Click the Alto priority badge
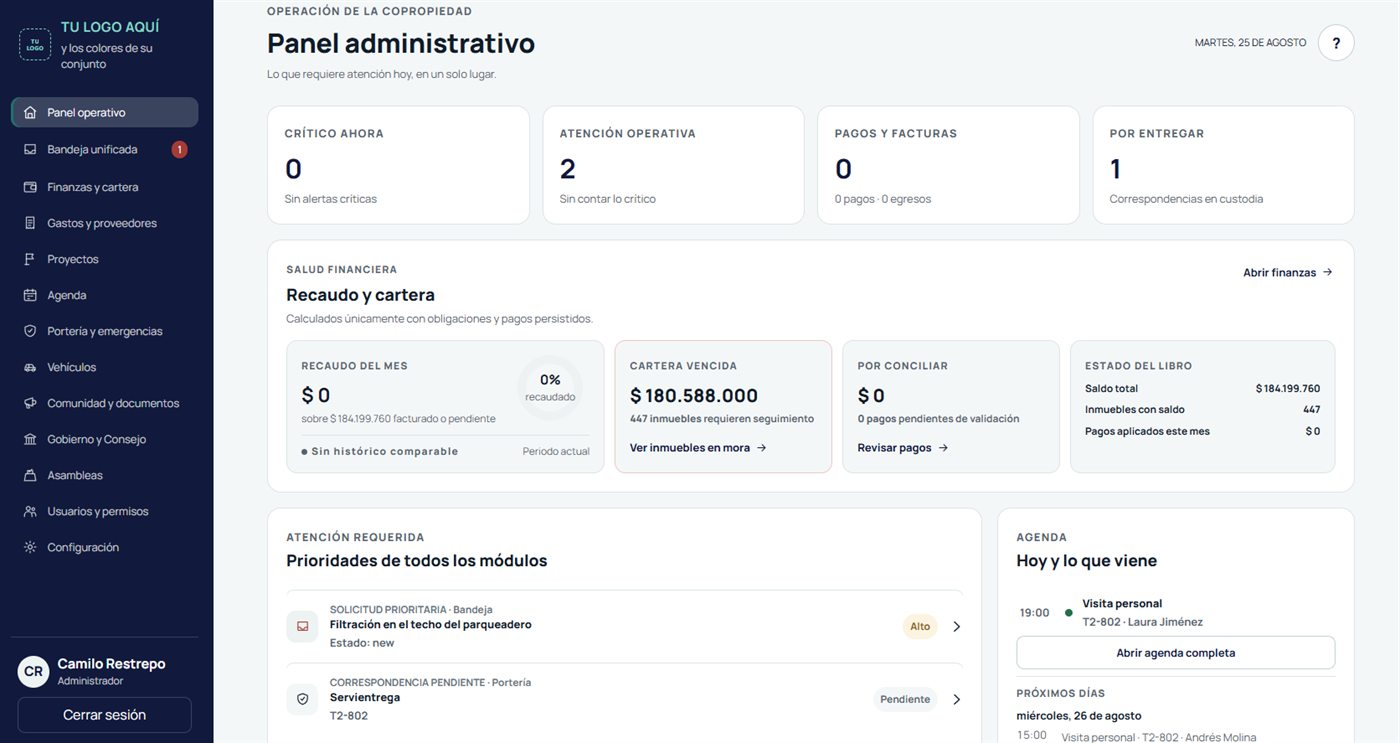1400x743 pixels. (x=920, y=626)
